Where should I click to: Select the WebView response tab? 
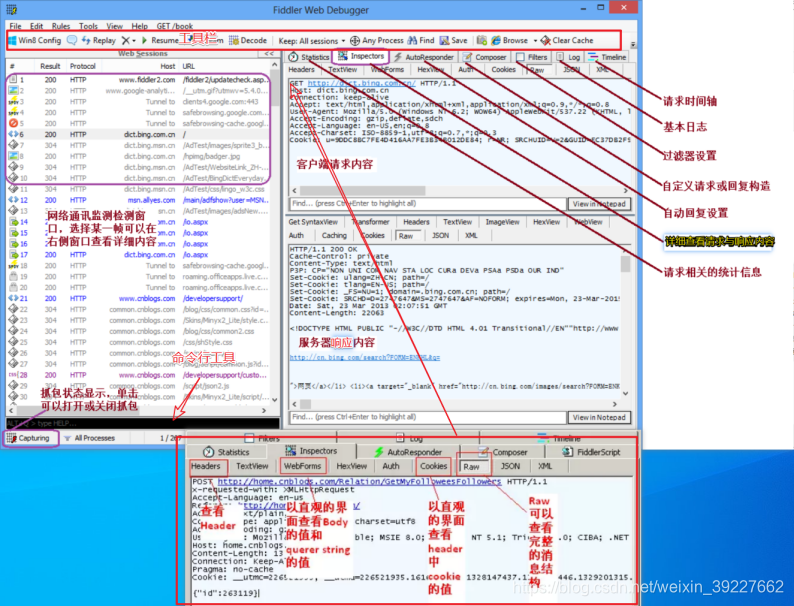tap(588, 222)
